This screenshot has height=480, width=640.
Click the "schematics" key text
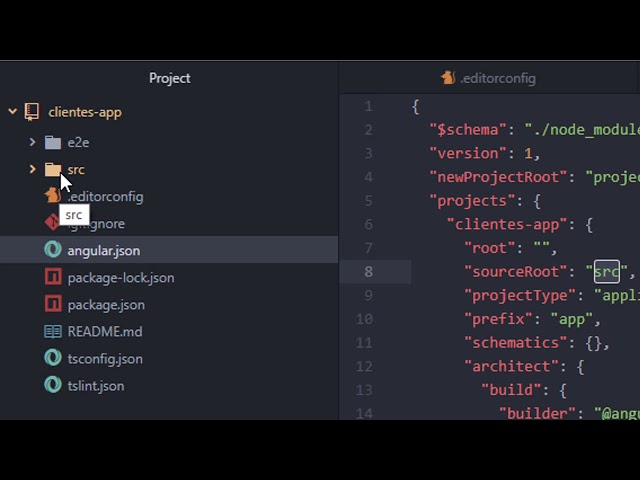click(x=516, y=343)
